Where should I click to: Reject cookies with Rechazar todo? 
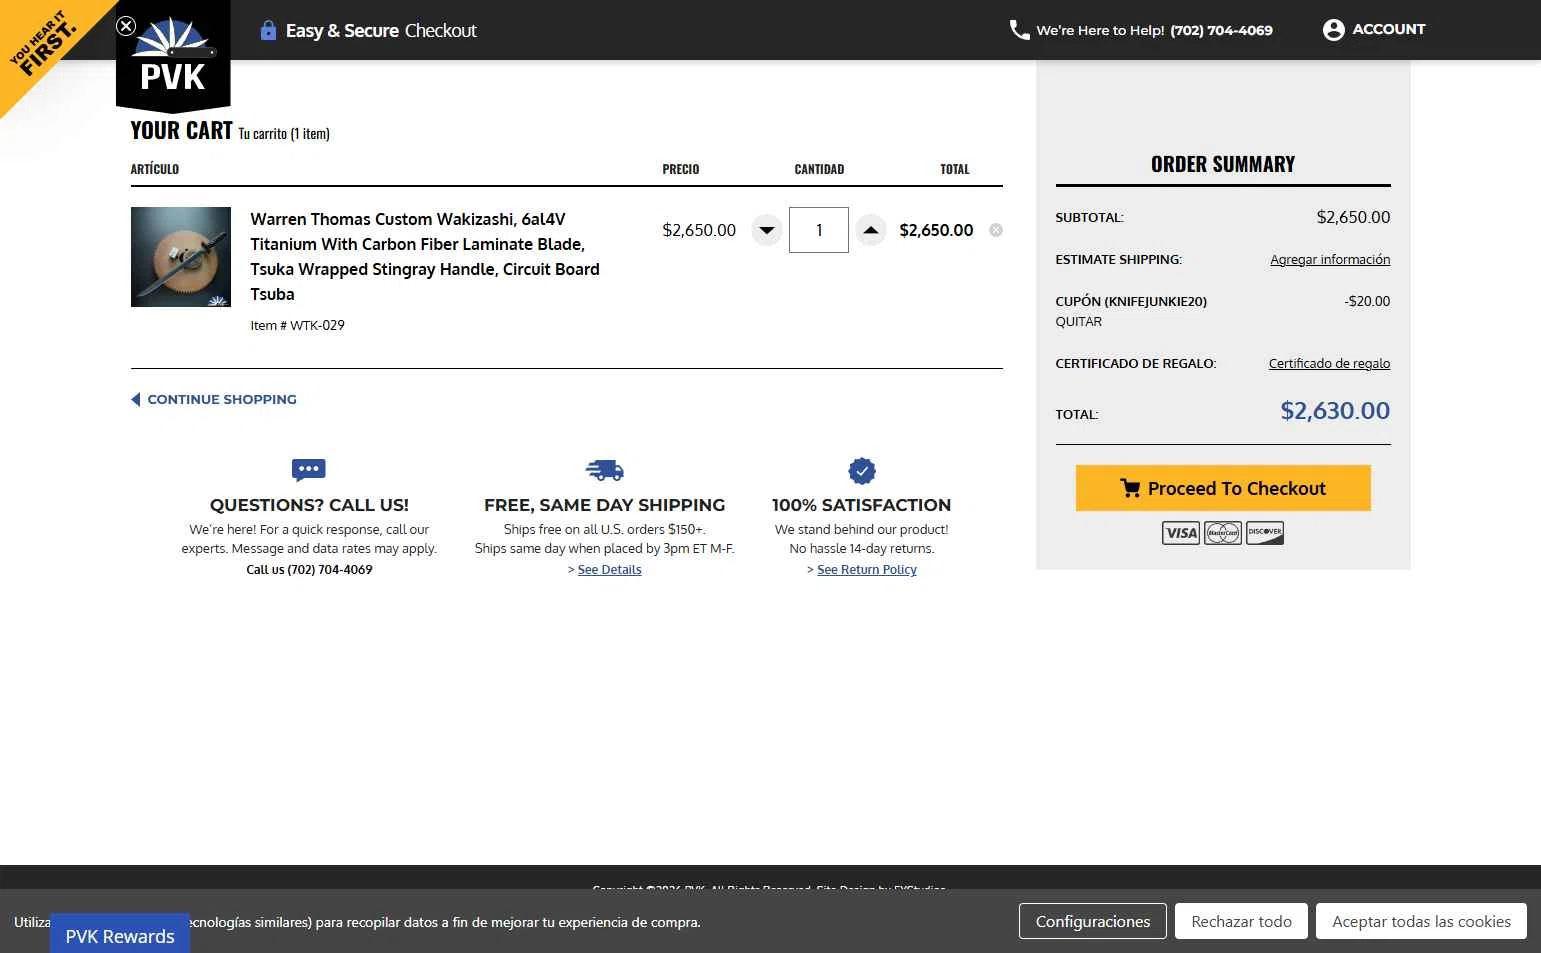click(1242, 921)
